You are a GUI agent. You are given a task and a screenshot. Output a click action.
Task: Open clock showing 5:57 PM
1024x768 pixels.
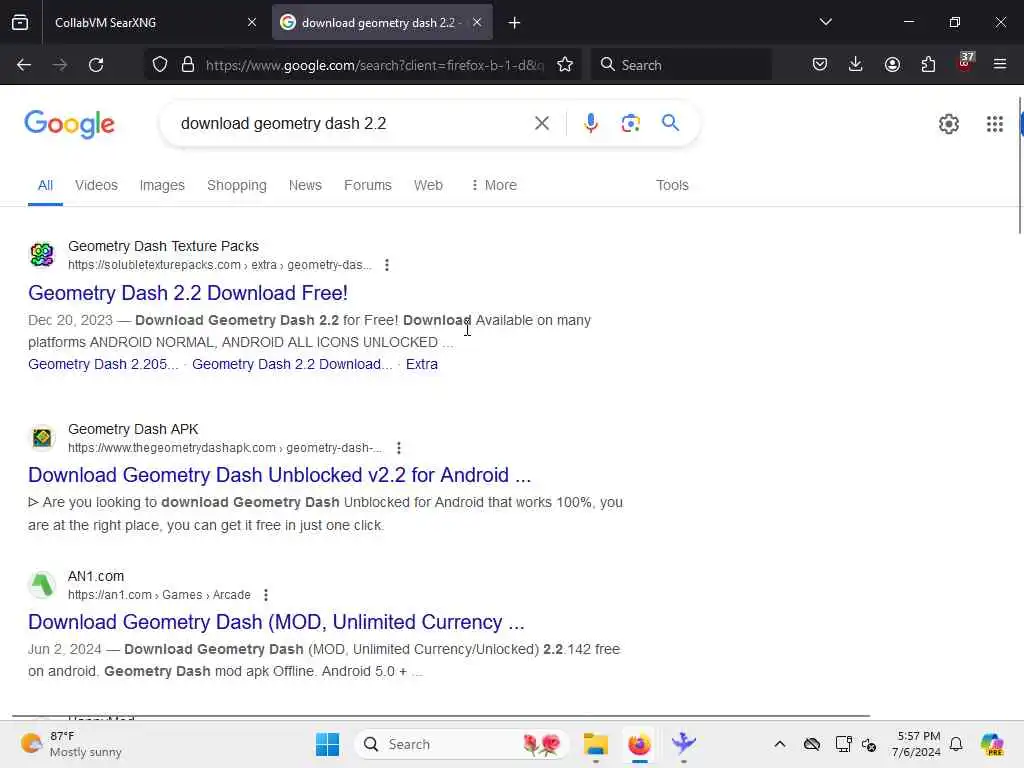(x=917, y=744)
